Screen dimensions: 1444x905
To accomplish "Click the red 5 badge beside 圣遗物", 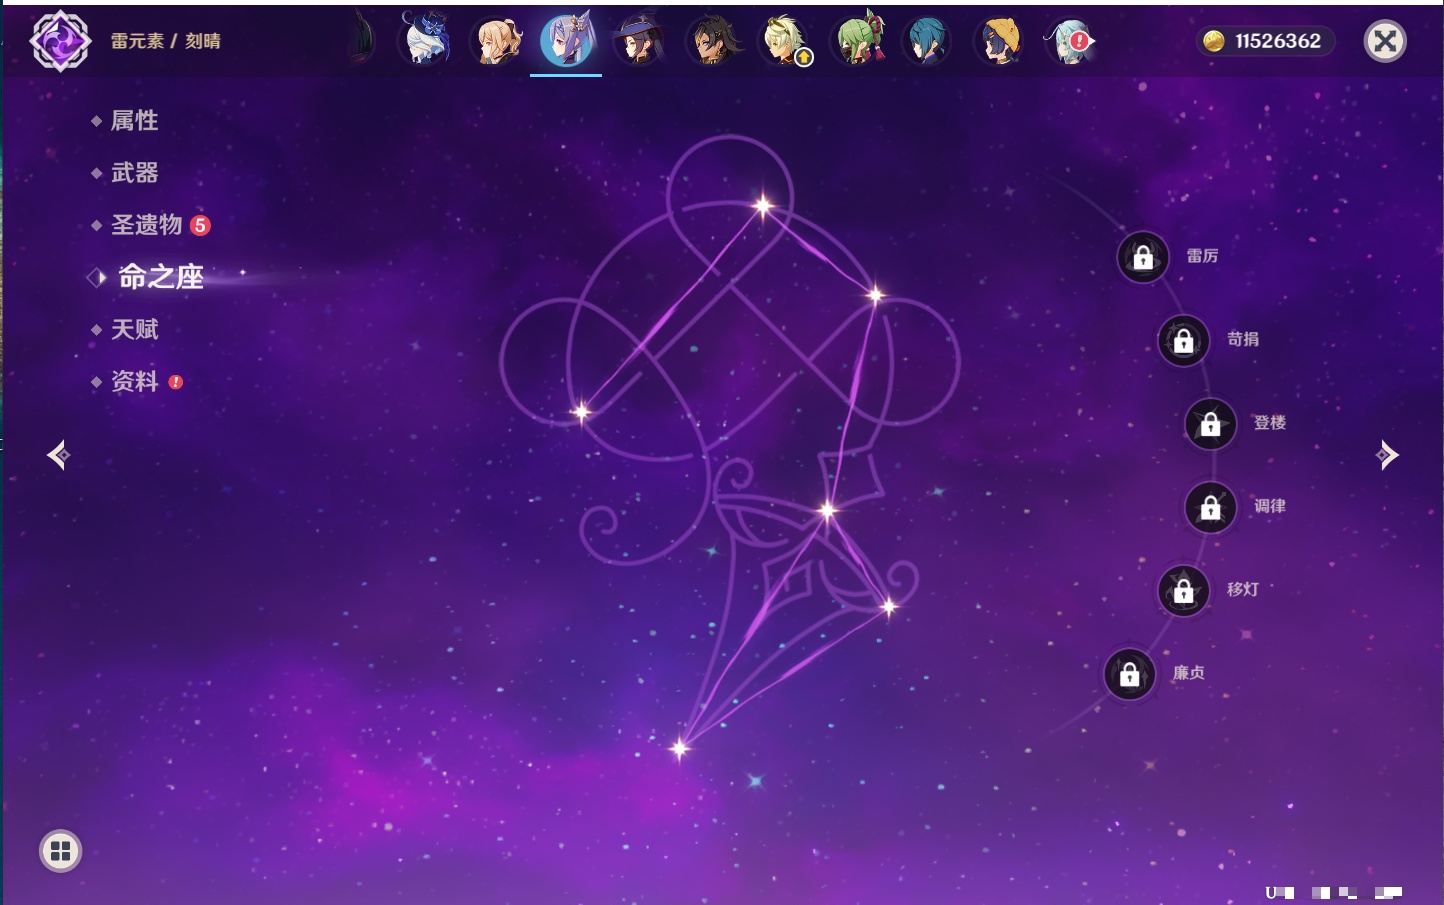I will (200, 225).
